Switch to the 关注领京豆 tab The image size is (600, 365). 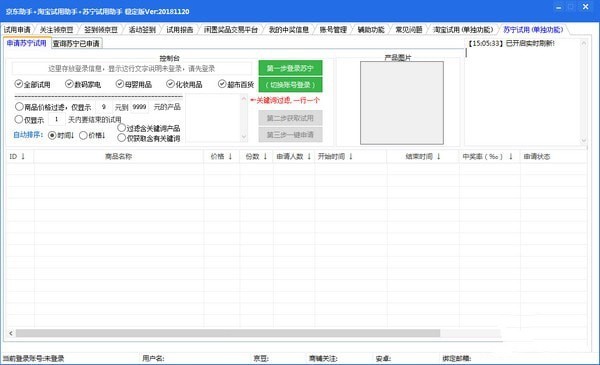56,29
